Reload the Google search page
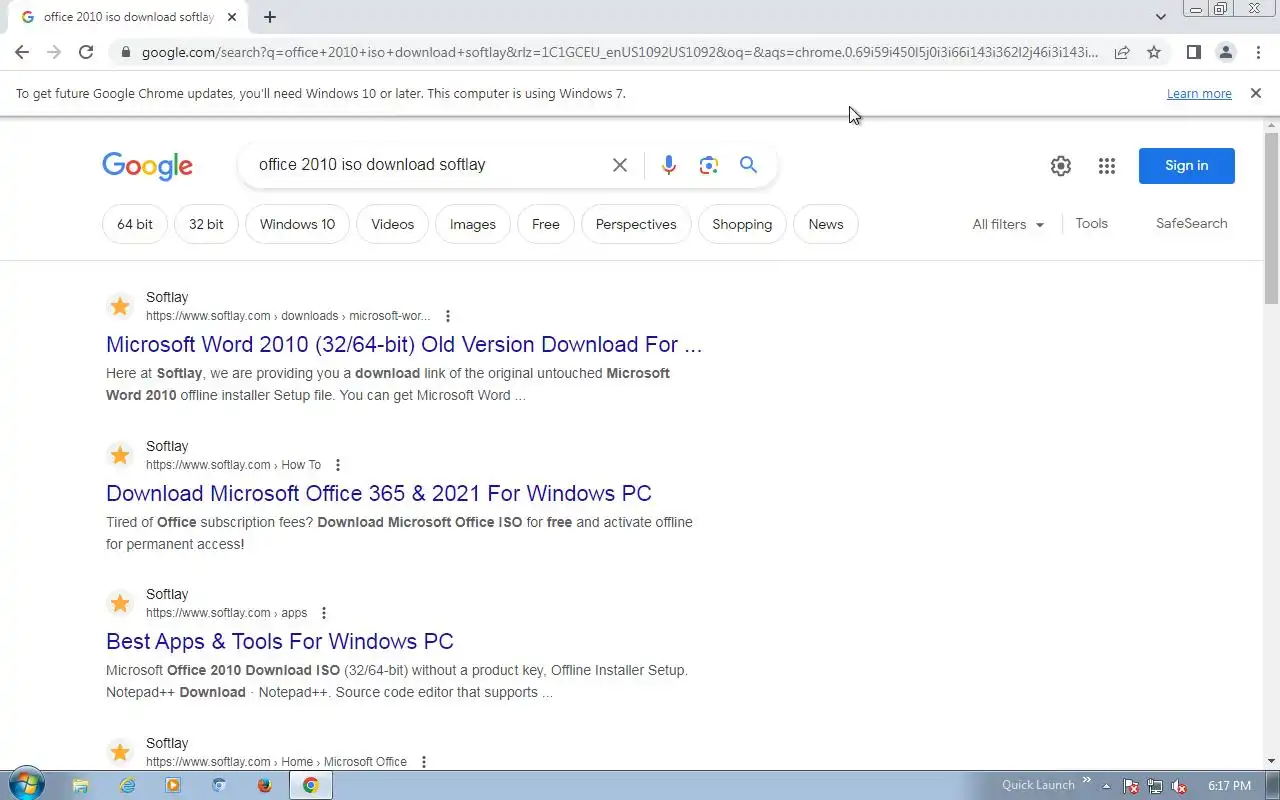 (86, 52)
